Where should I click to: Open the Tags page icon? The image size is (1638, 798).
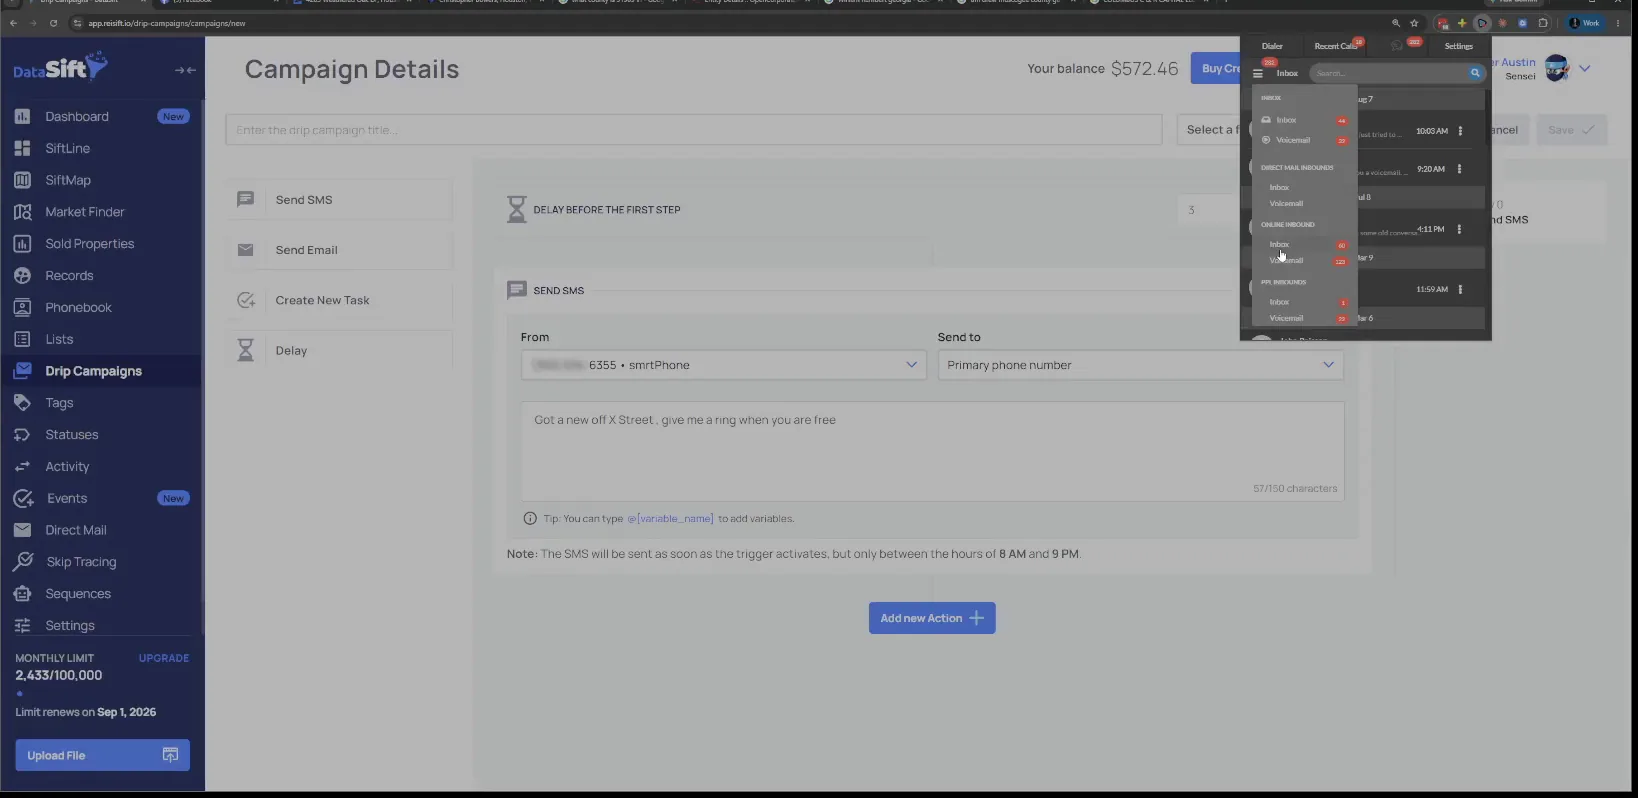point(22,403)
